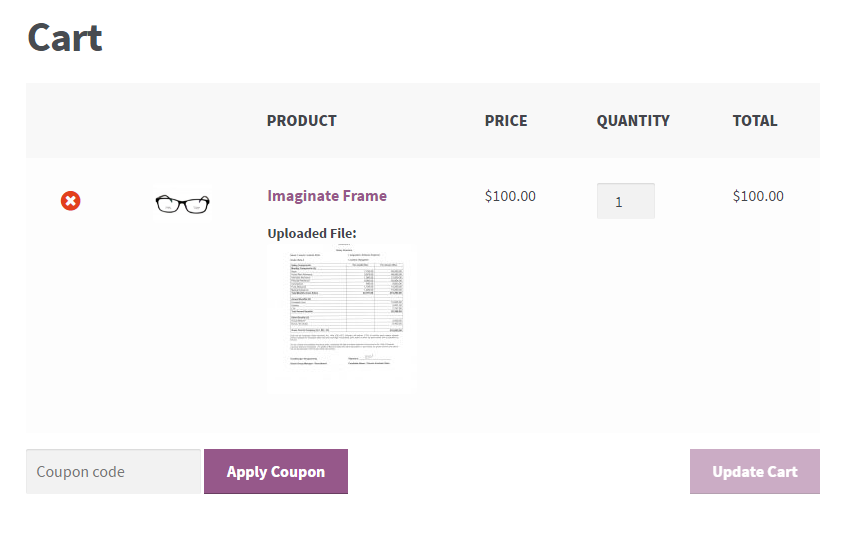
Task: Select the QUANTITY column header
Action: click(633, 121)
